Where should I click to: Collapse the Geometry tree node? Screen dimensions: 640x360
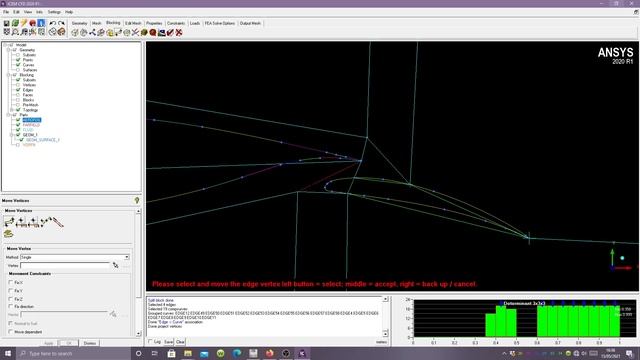tap(9, 50)
